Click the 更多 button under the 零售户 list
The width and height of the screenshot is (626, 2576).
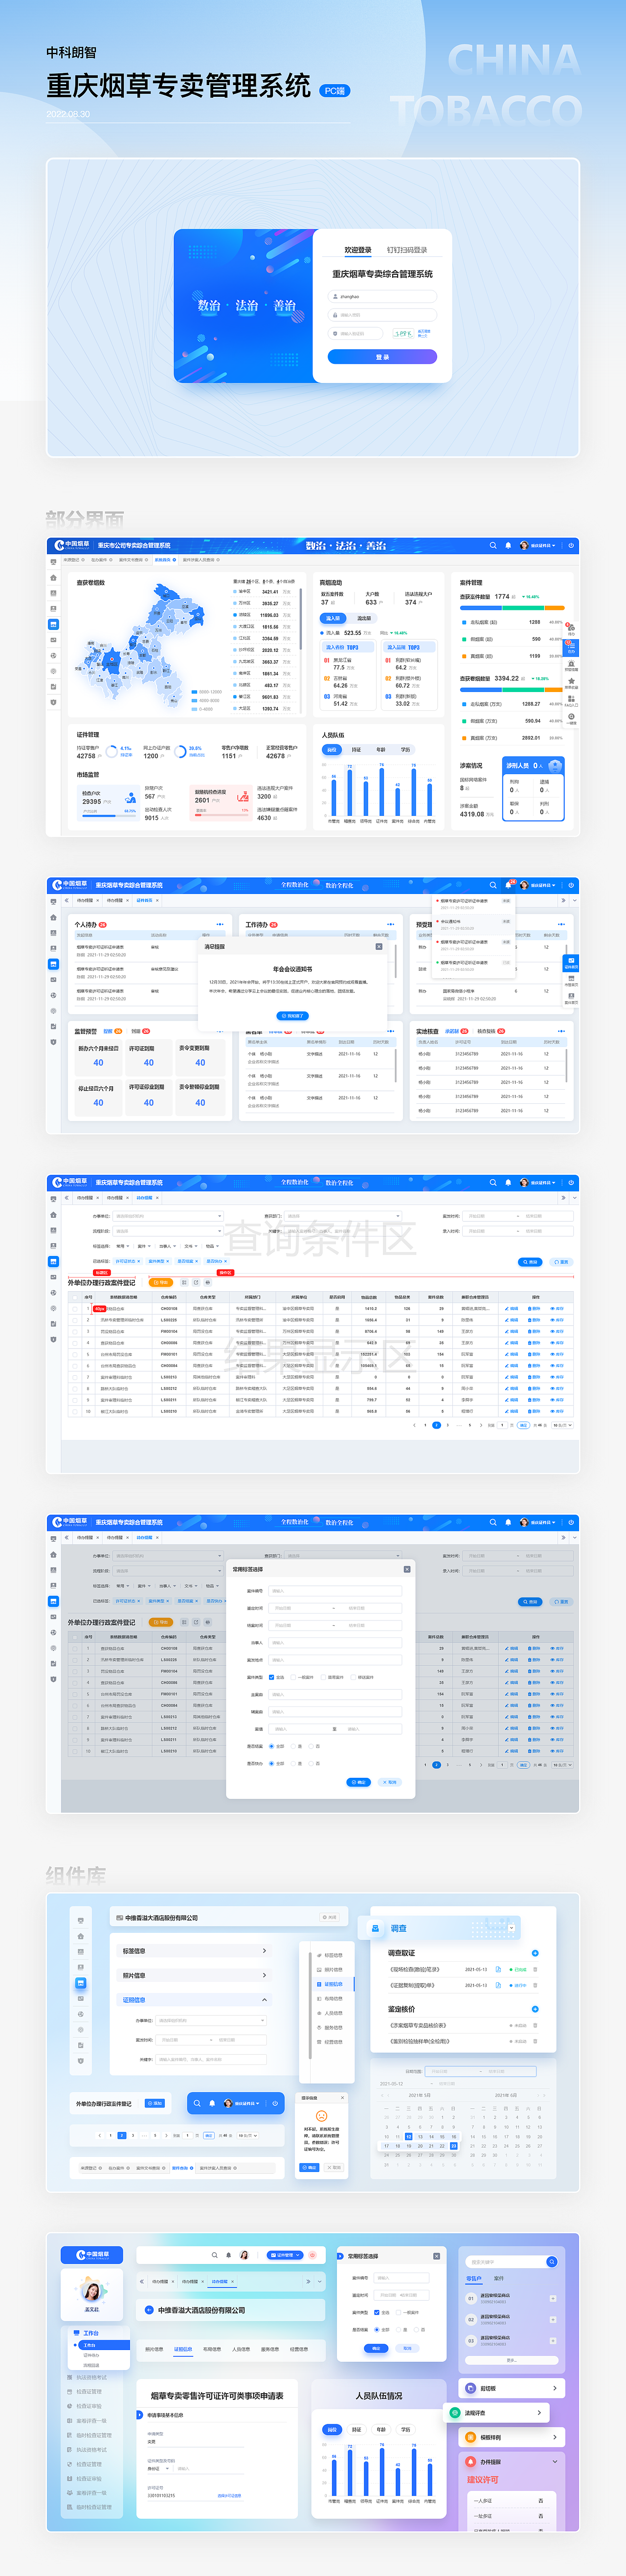[511, 2360]
